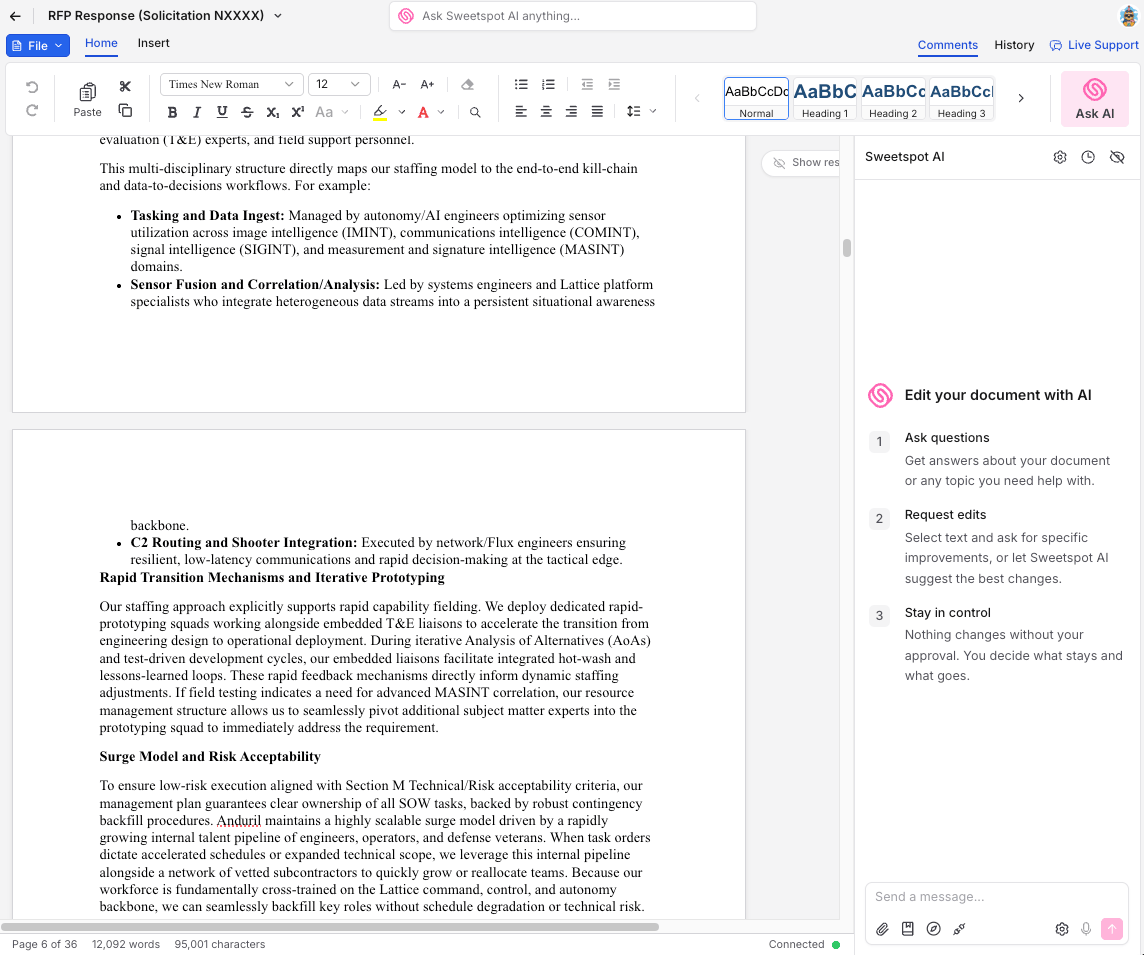Expand document title dropdown chevron
The height and width of the screenshot is (955, 1144).
[x=278, y=16]
